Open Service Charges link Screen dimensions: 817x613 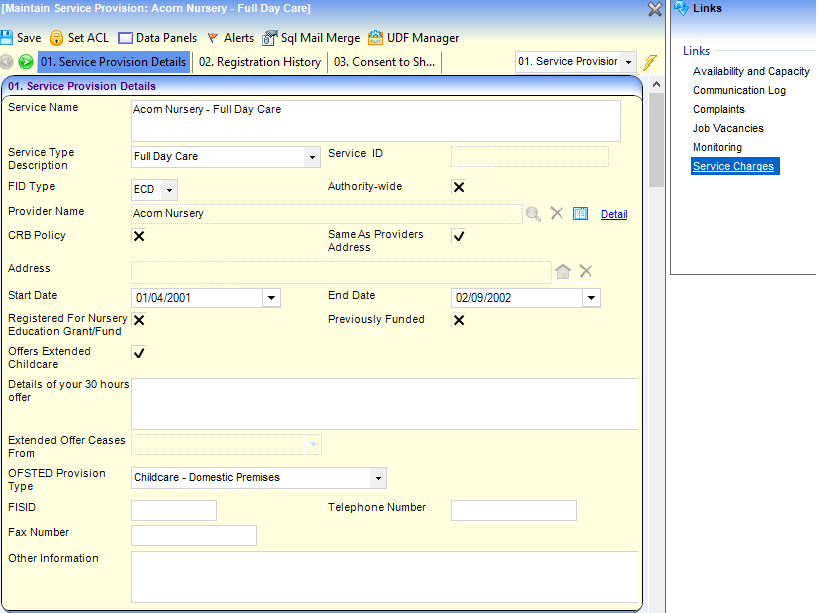point(733,166)
